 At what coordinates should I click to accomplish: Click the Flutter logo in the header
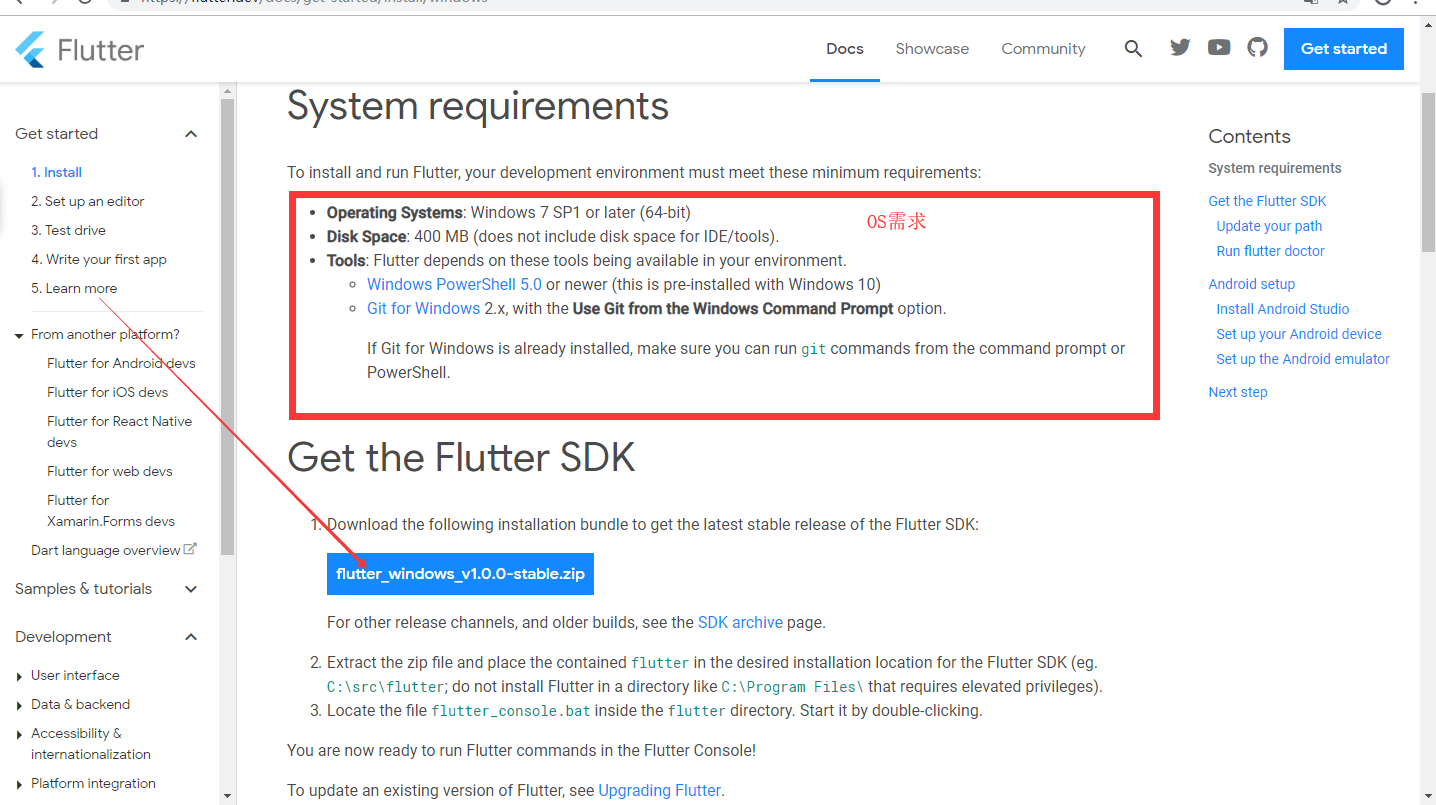point(79,49)
